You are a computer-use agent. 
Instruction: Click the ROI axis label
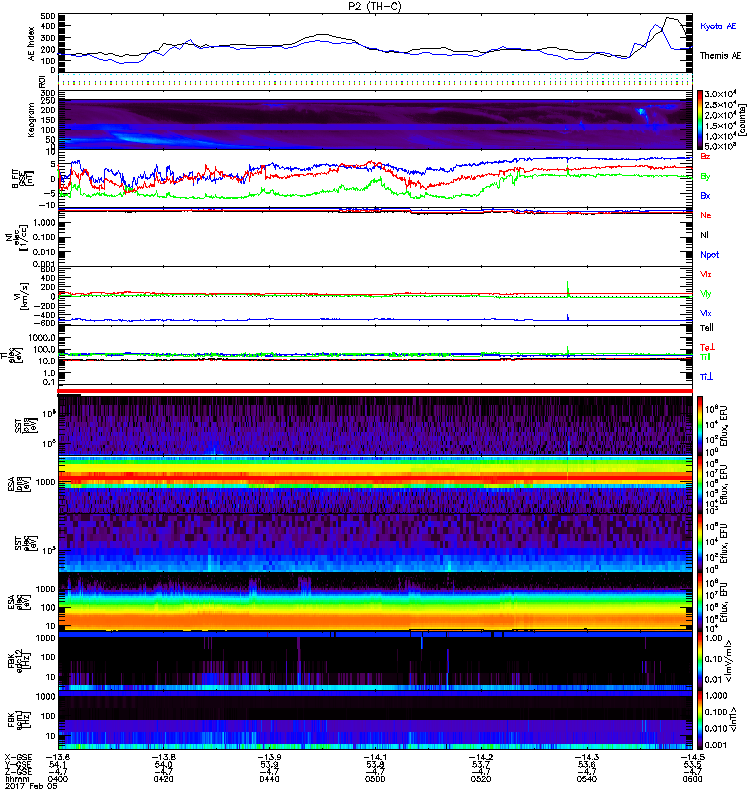42,81
